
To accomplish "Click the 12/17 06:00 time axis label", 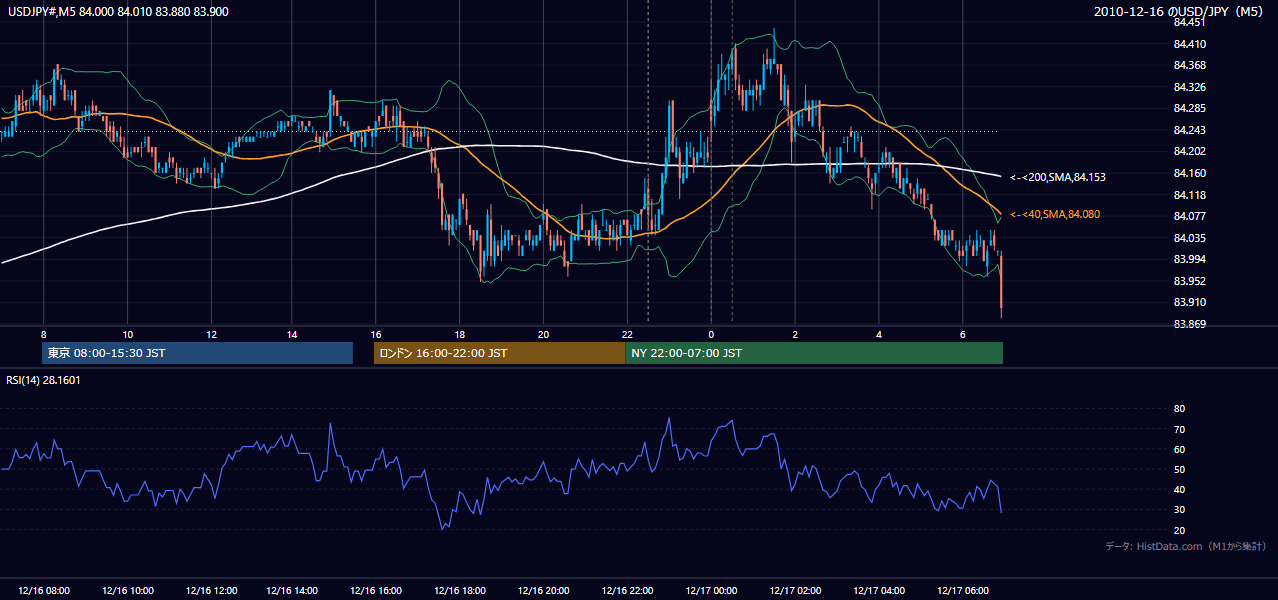I will tap(962, 591).
